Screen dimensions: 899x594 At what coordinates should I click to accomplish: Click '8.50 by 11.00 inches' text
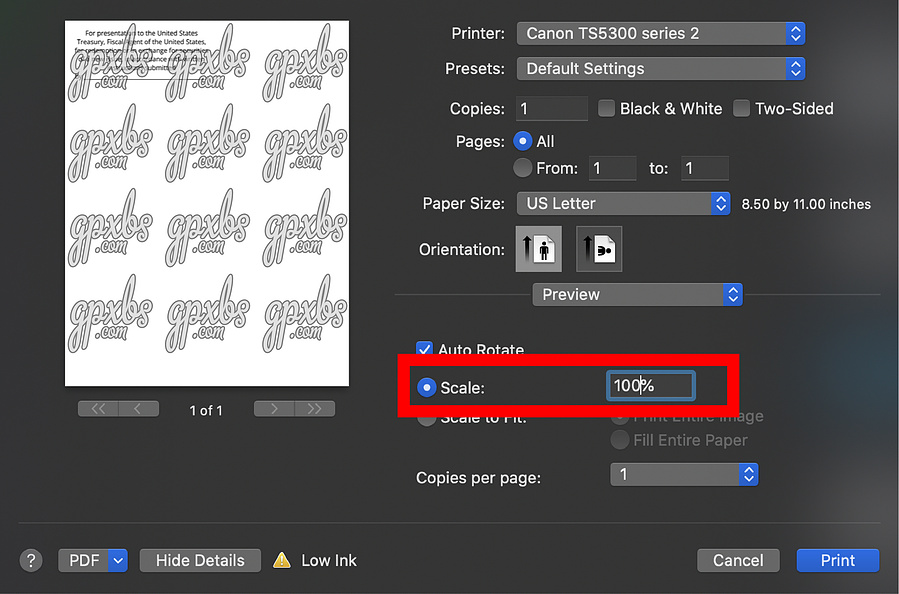806,204
